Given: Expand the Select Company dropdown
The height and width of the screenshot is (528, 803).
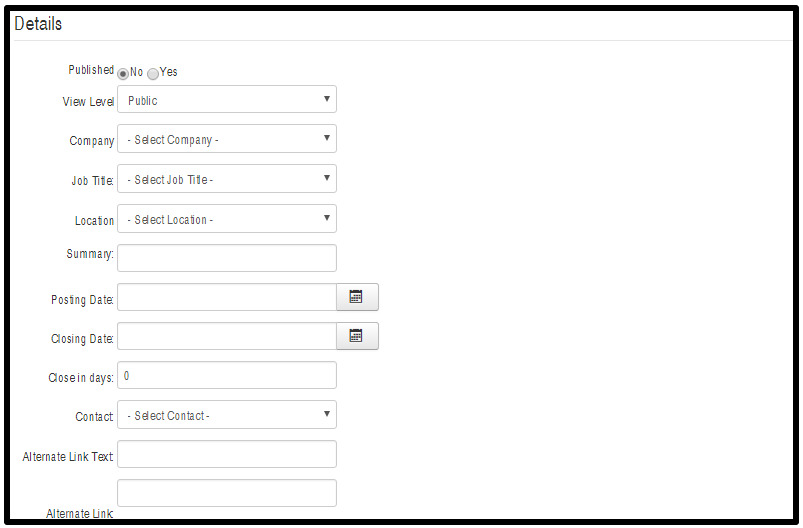Looking at the screenshot, I should tap(227, 139).
